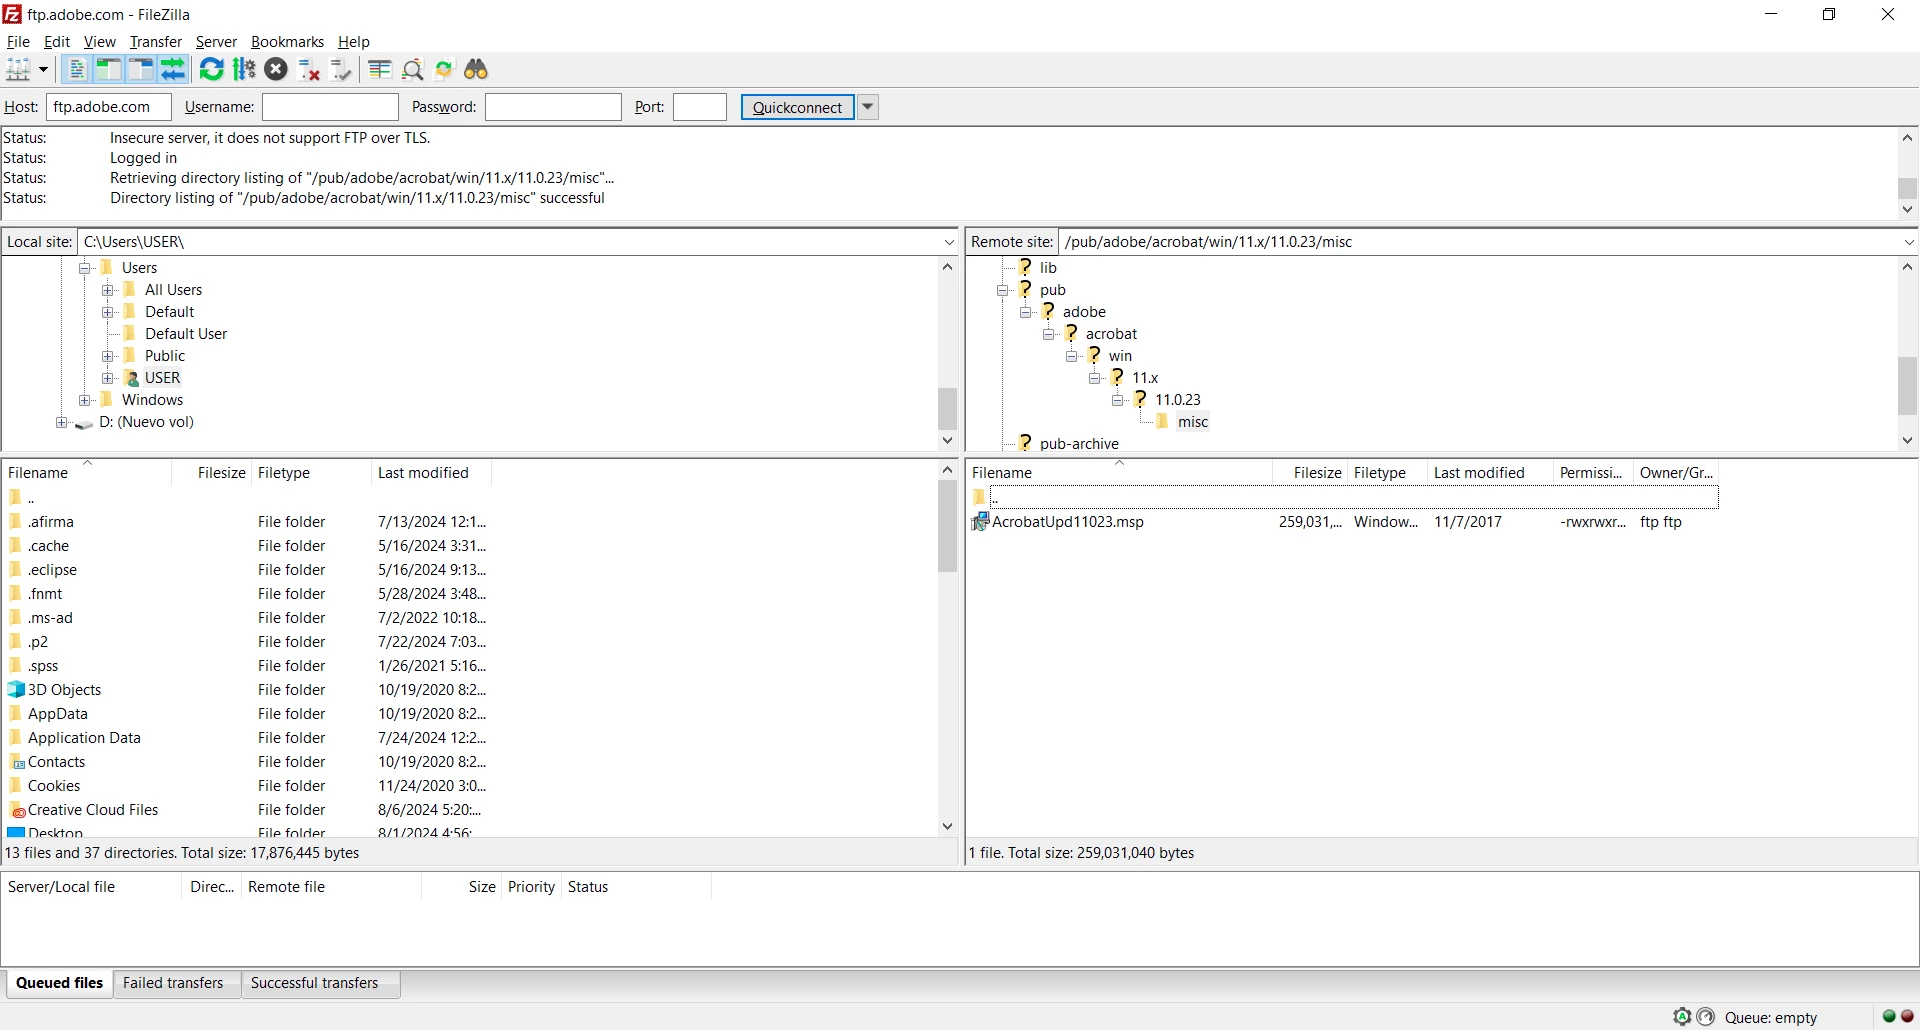1920x1030 pixels.
Task: Select the AppData folder
Action: (58, 714)
